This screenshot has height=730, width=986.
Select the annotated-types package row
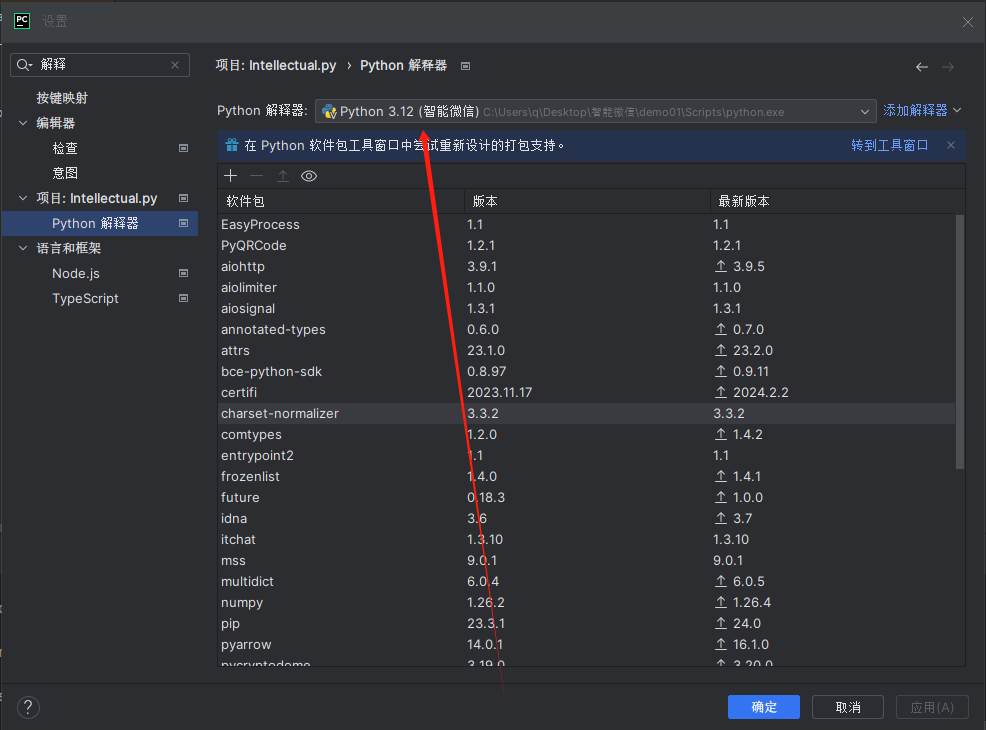(x=587, y=329)
